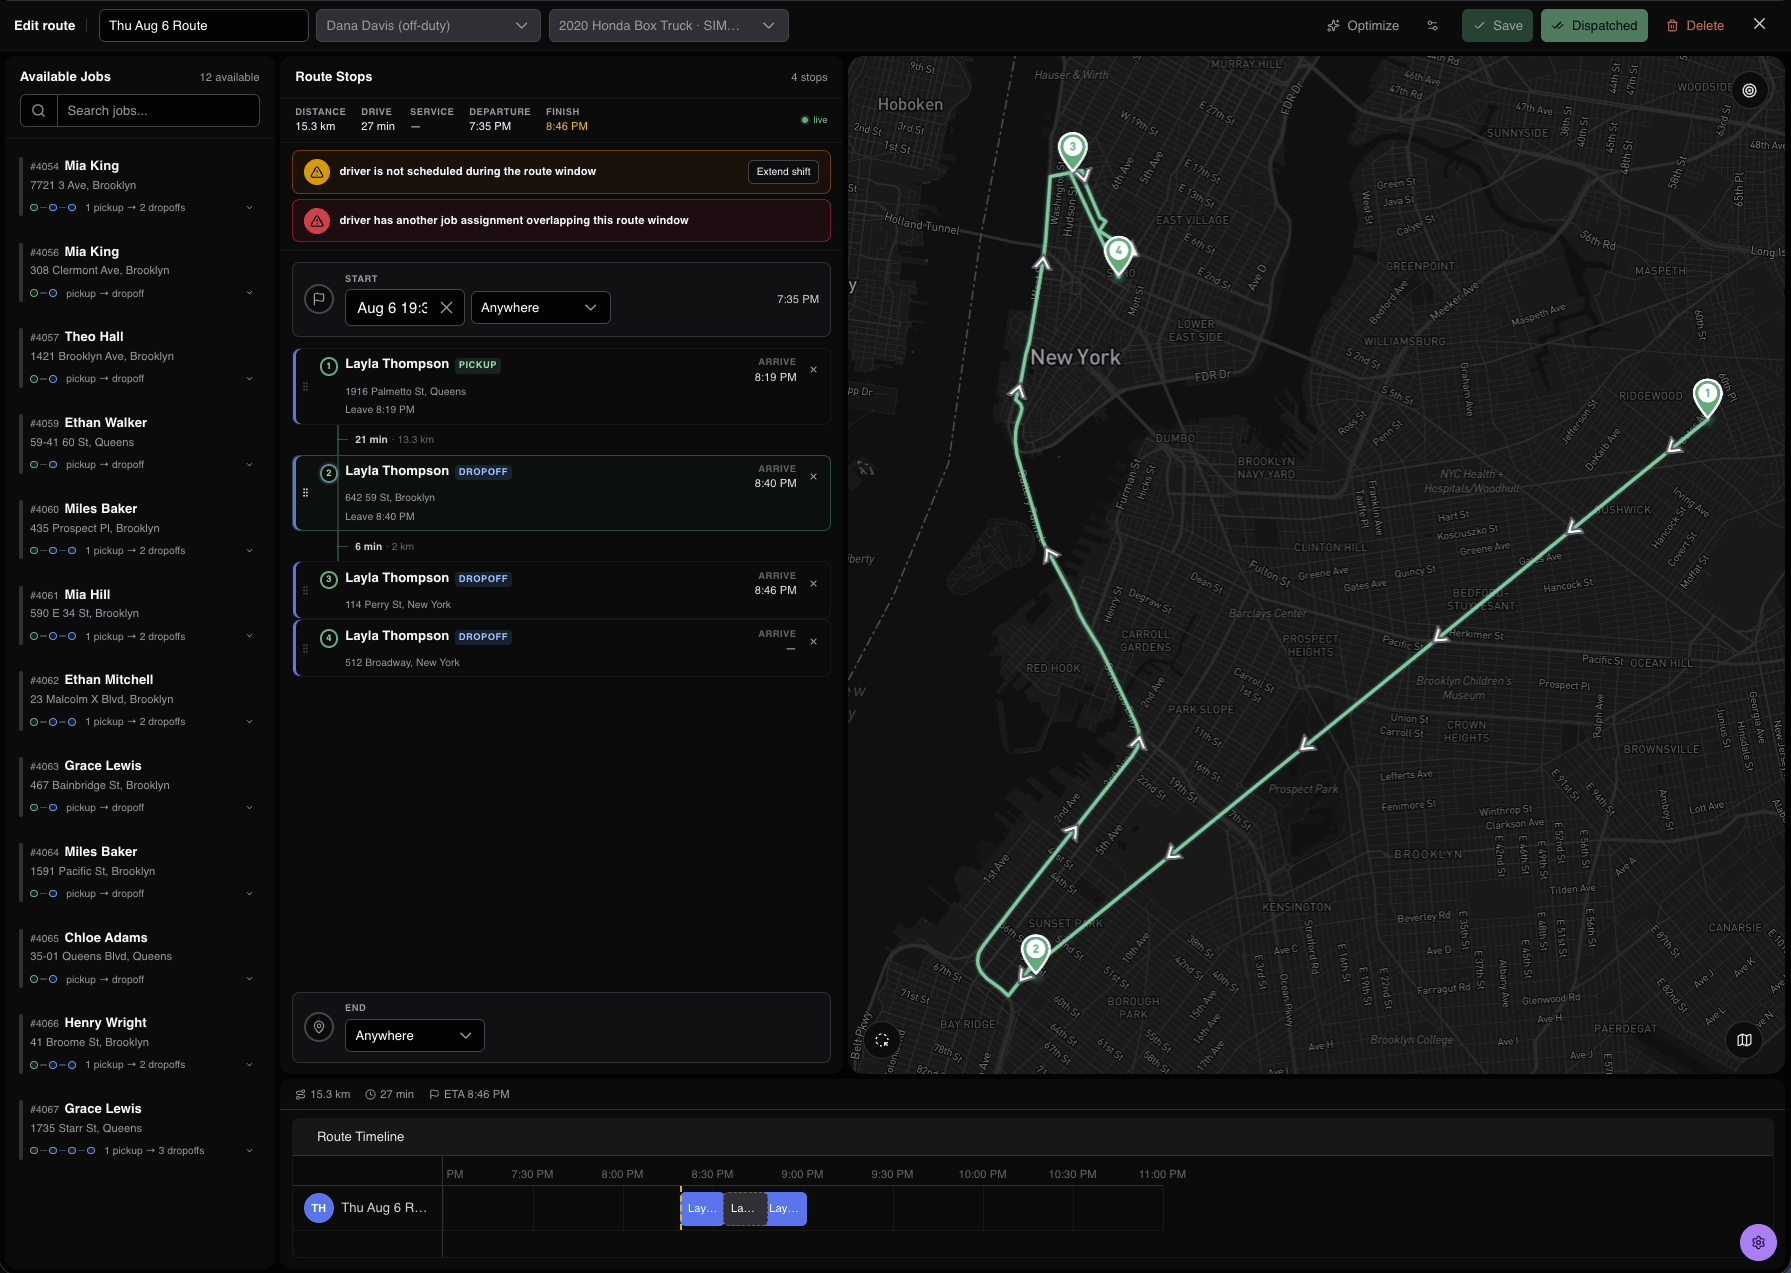The image size is (1791, 1273).
Task: Select job #4066 Henry Wright
Action: pos(140,1043)
